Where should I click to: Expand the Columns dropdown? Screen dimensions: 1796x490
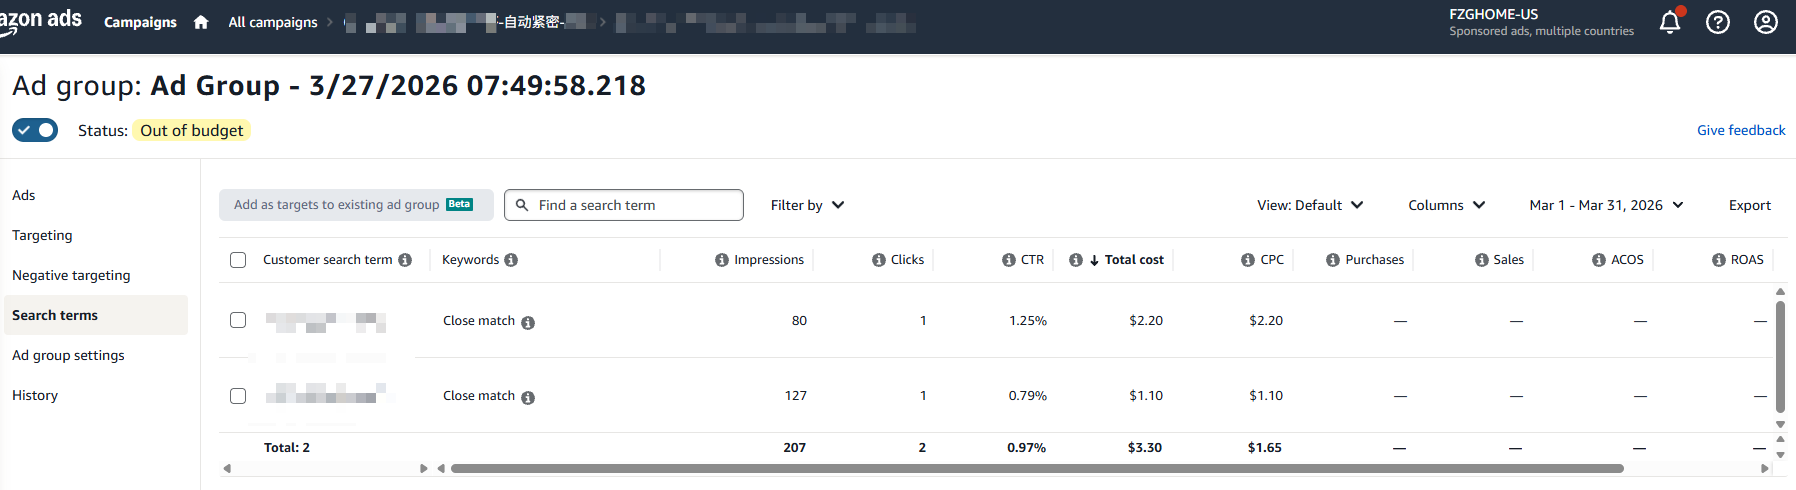coord(1446,205)
